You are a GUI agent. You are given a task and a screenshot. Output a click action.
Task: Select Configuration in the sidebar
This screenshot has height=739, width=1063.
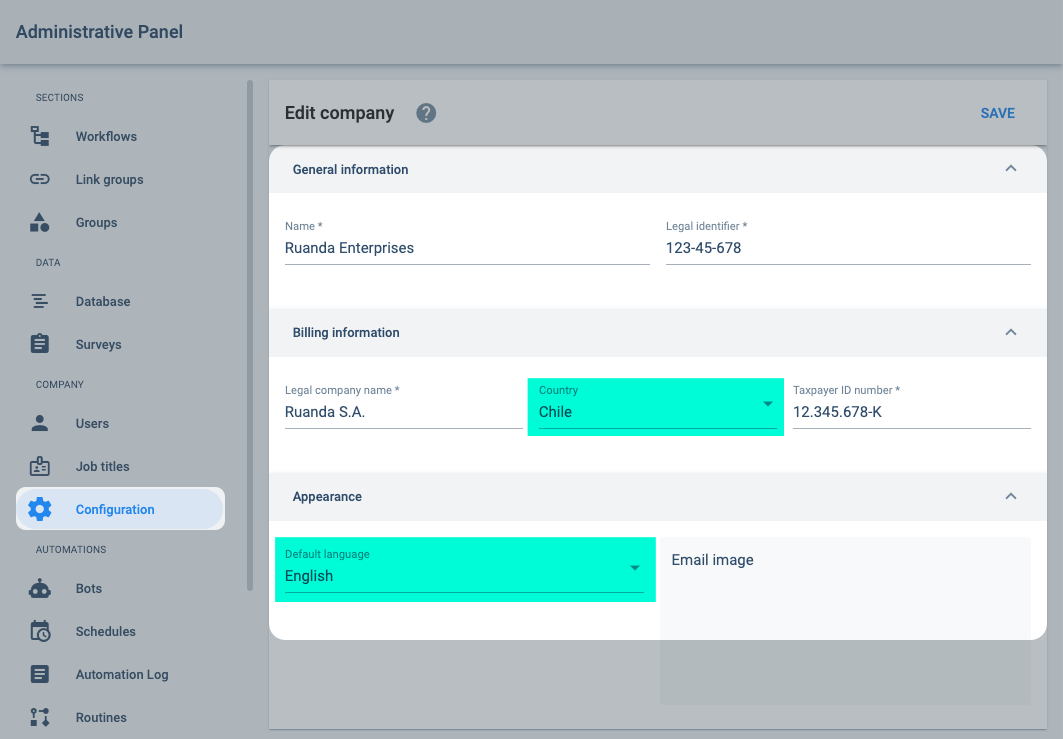coord(121,509)
